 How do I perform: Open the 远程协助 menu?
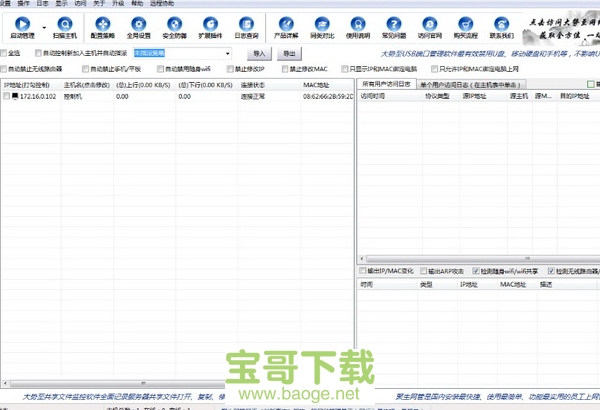coord(162,3)
